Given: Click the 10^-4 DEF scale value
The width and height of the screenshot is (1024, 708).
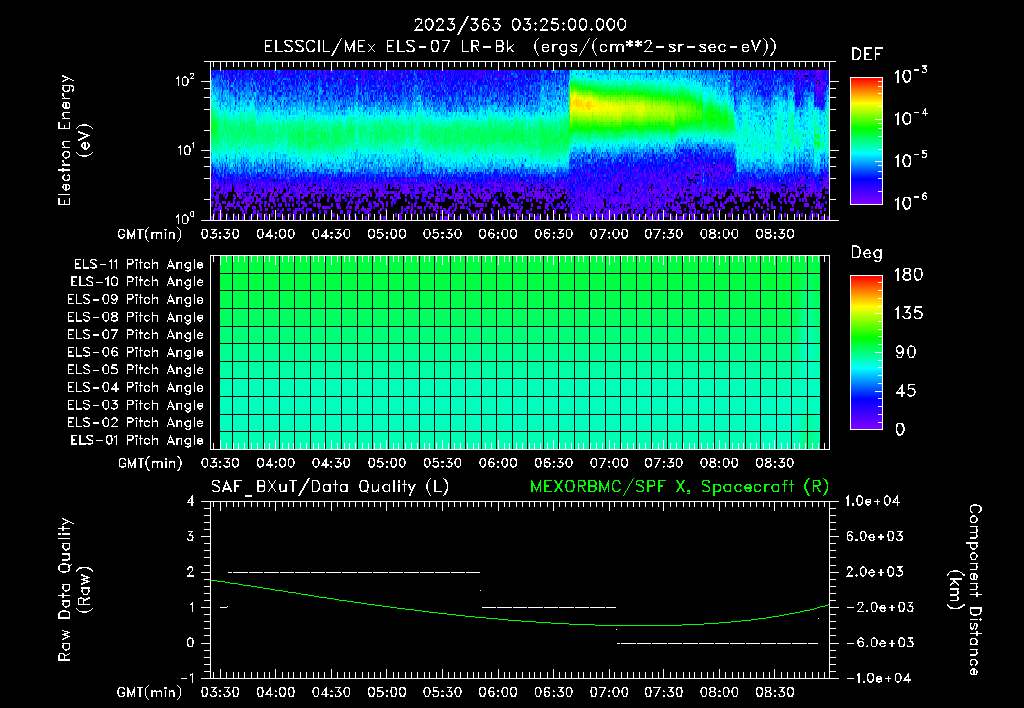Looking at the screenshot, I should click(910, 118).
